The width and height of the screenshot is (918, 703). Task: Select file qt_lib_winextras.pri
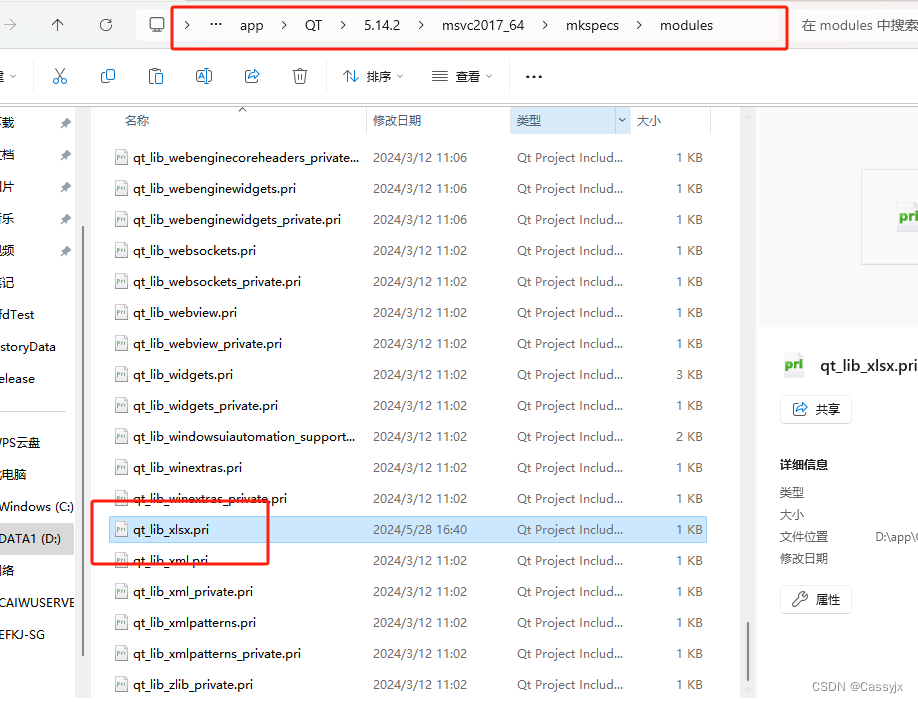click(407, 468)
